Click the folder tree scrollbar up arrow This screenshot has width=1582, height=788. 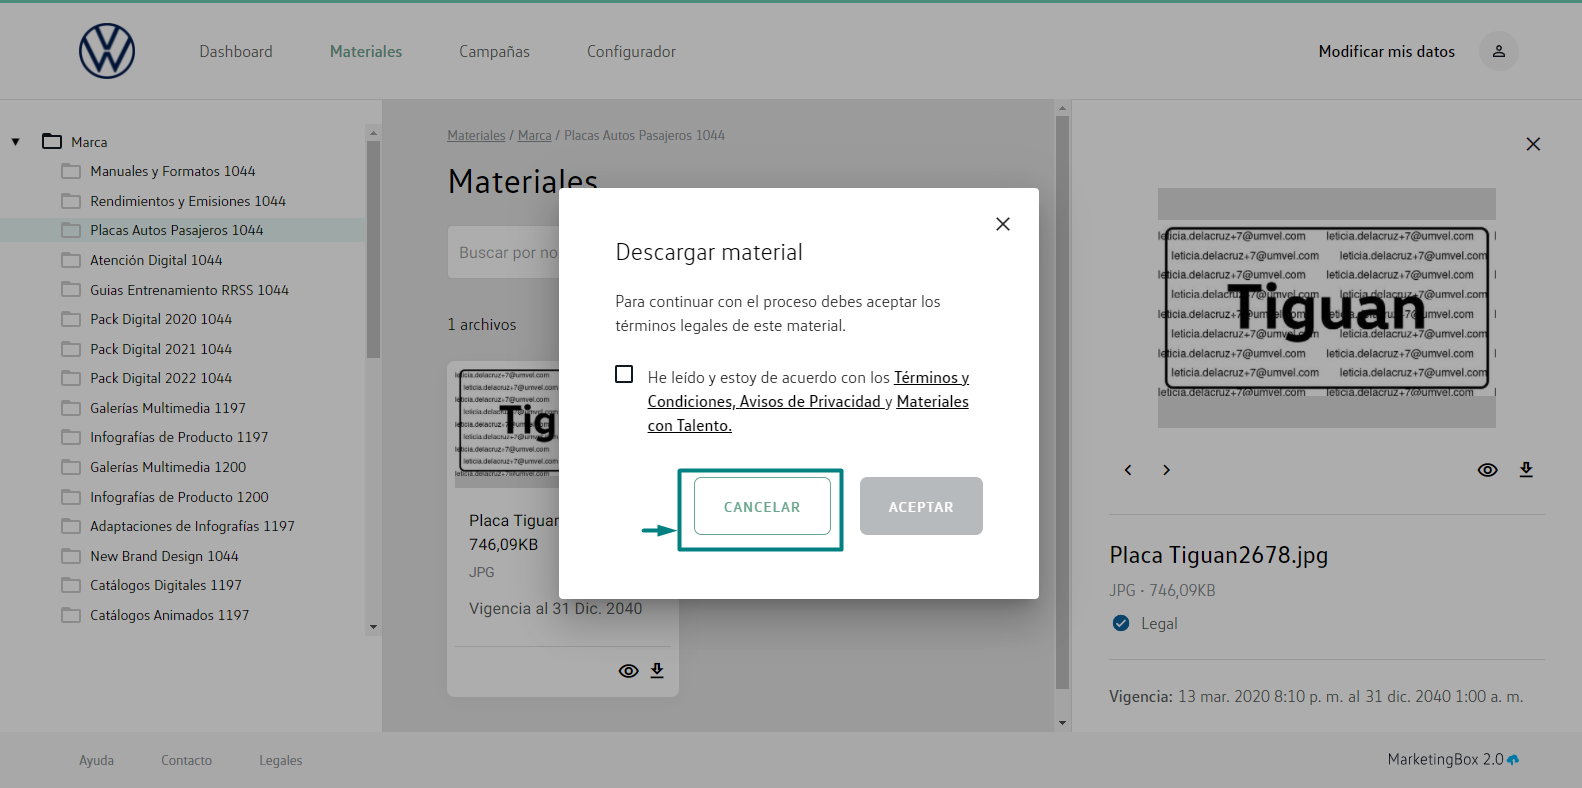[x=373, y=132]
